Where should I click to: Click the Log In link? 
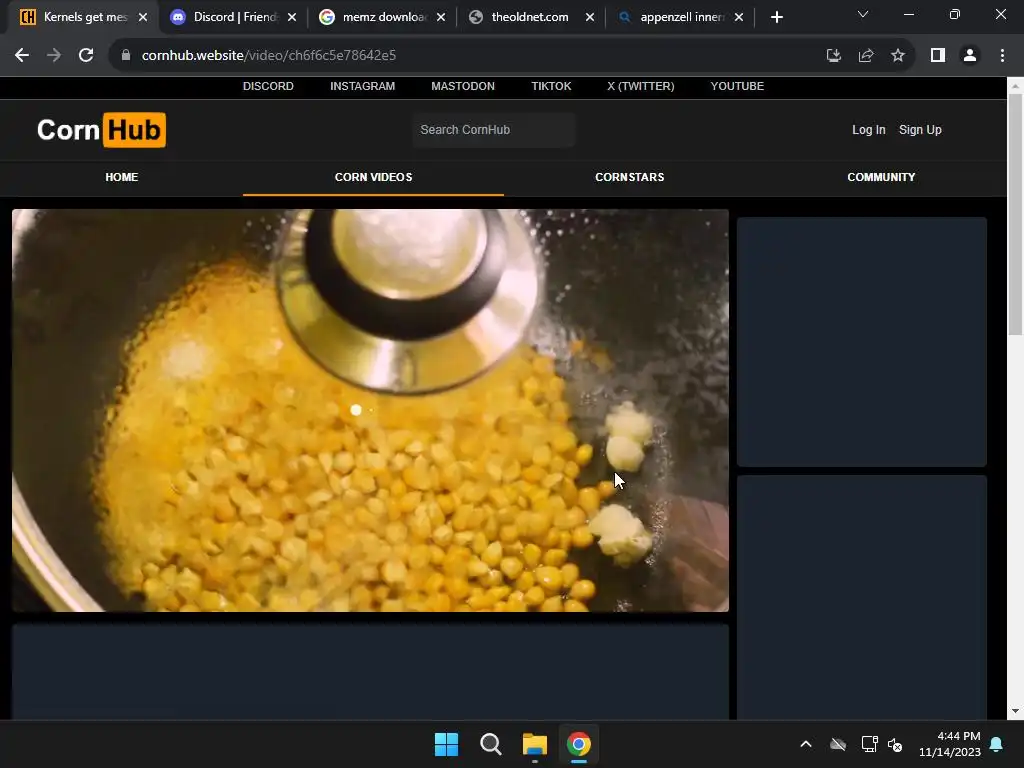869,130
